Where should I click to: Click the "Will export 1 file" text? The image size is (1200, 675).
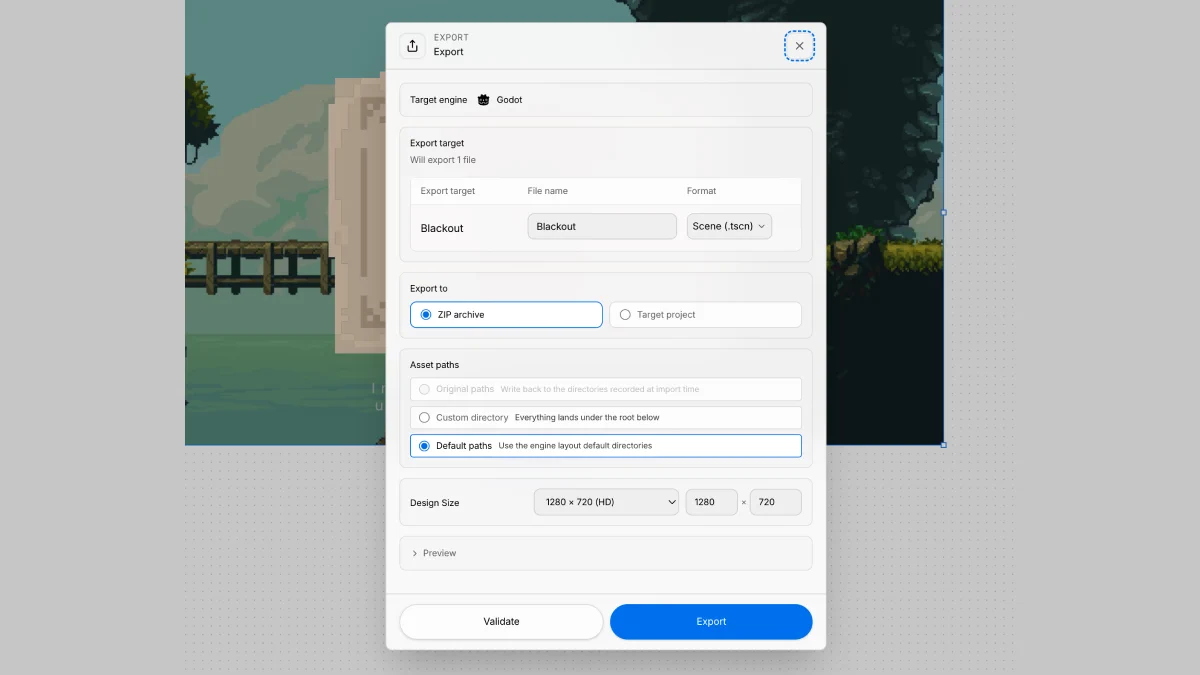pyautogui.click(x=443, y=160)
